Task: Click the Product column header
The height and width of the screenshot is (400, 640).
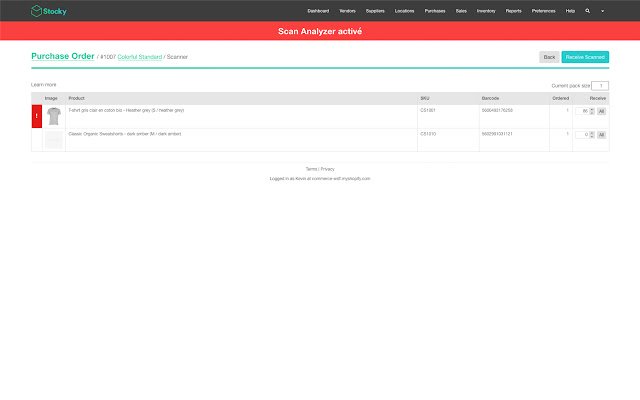Action: click(x=76, y=98)
